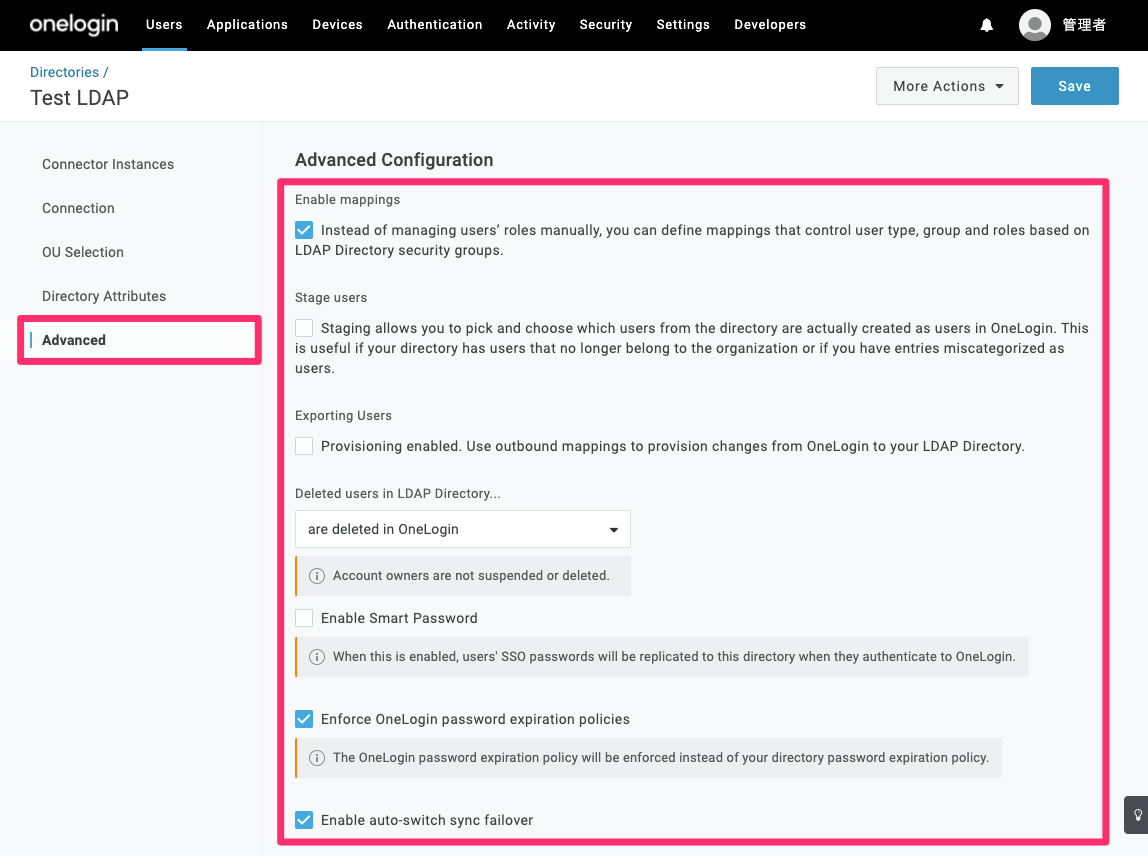Image resolution: width=1148 pixels, height=856 pixels.
Task: Uncheck Enforce OneLogin password expiration policies
Action: coord(304,719)
